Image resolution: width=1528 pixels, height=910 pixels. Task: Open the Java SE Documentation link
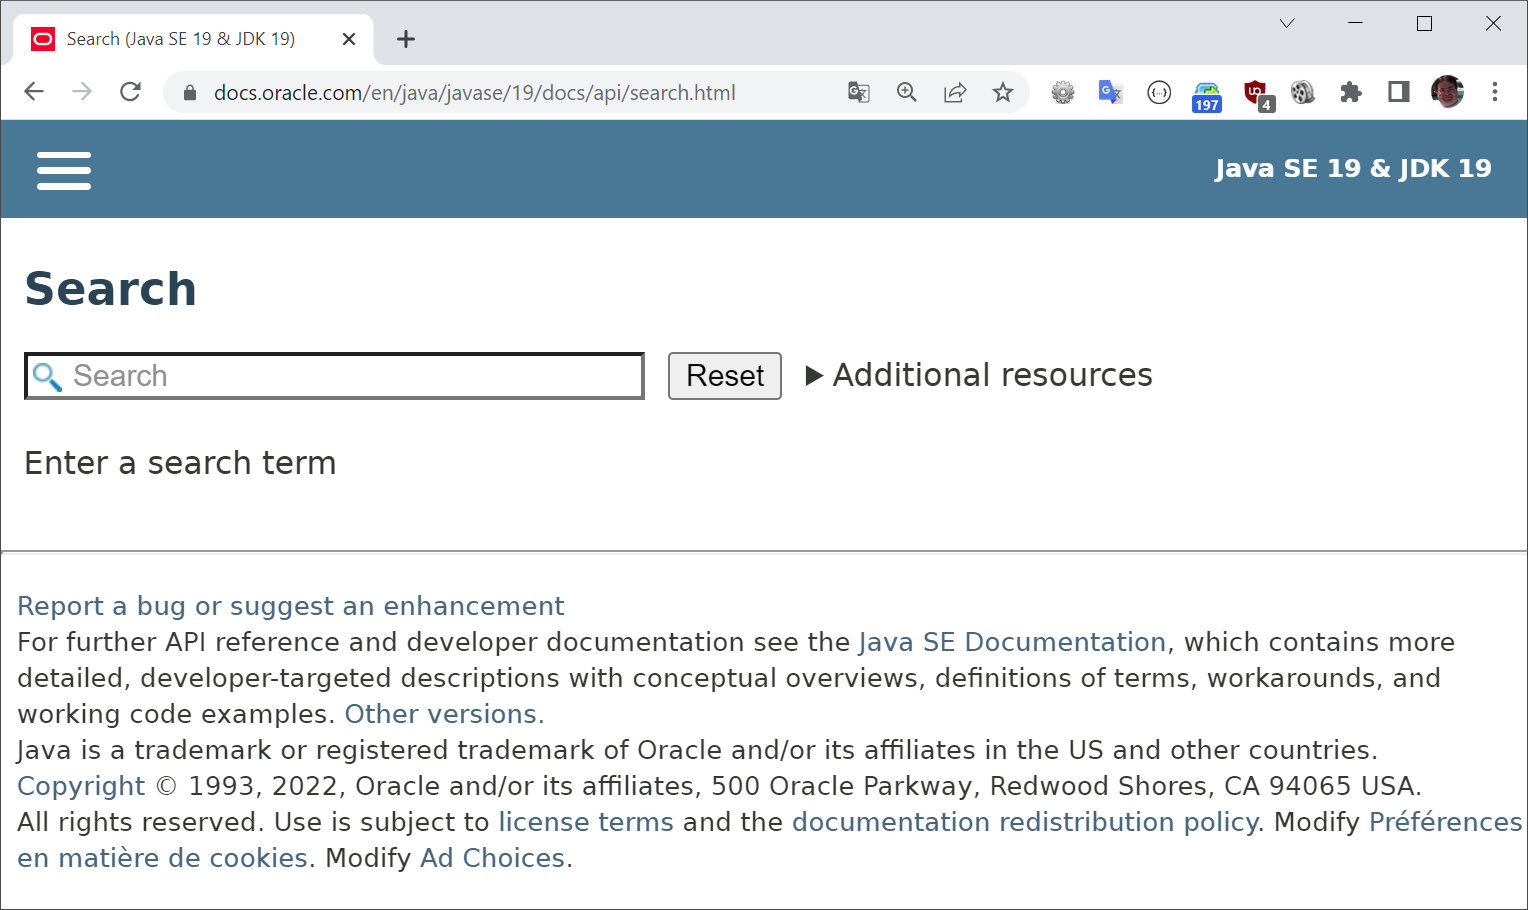click(x=1012, y=642)
